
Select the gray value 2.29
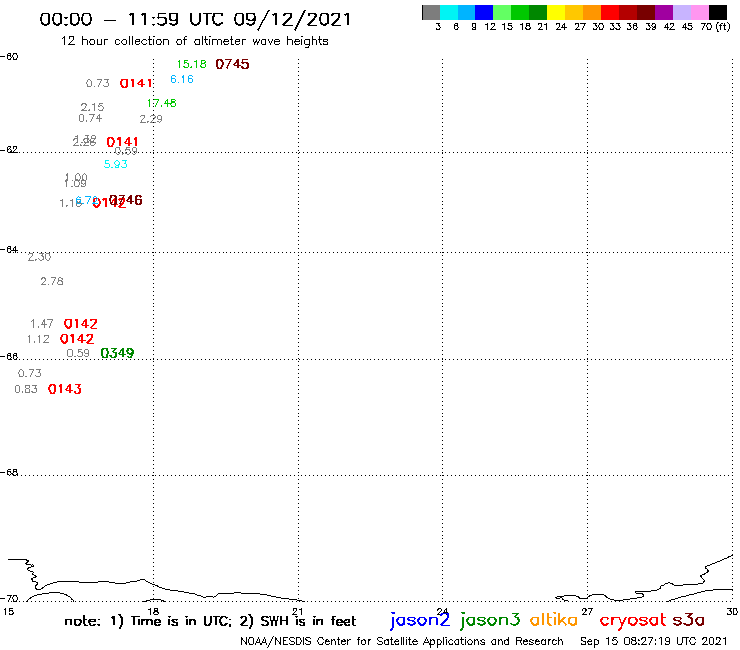151,119
